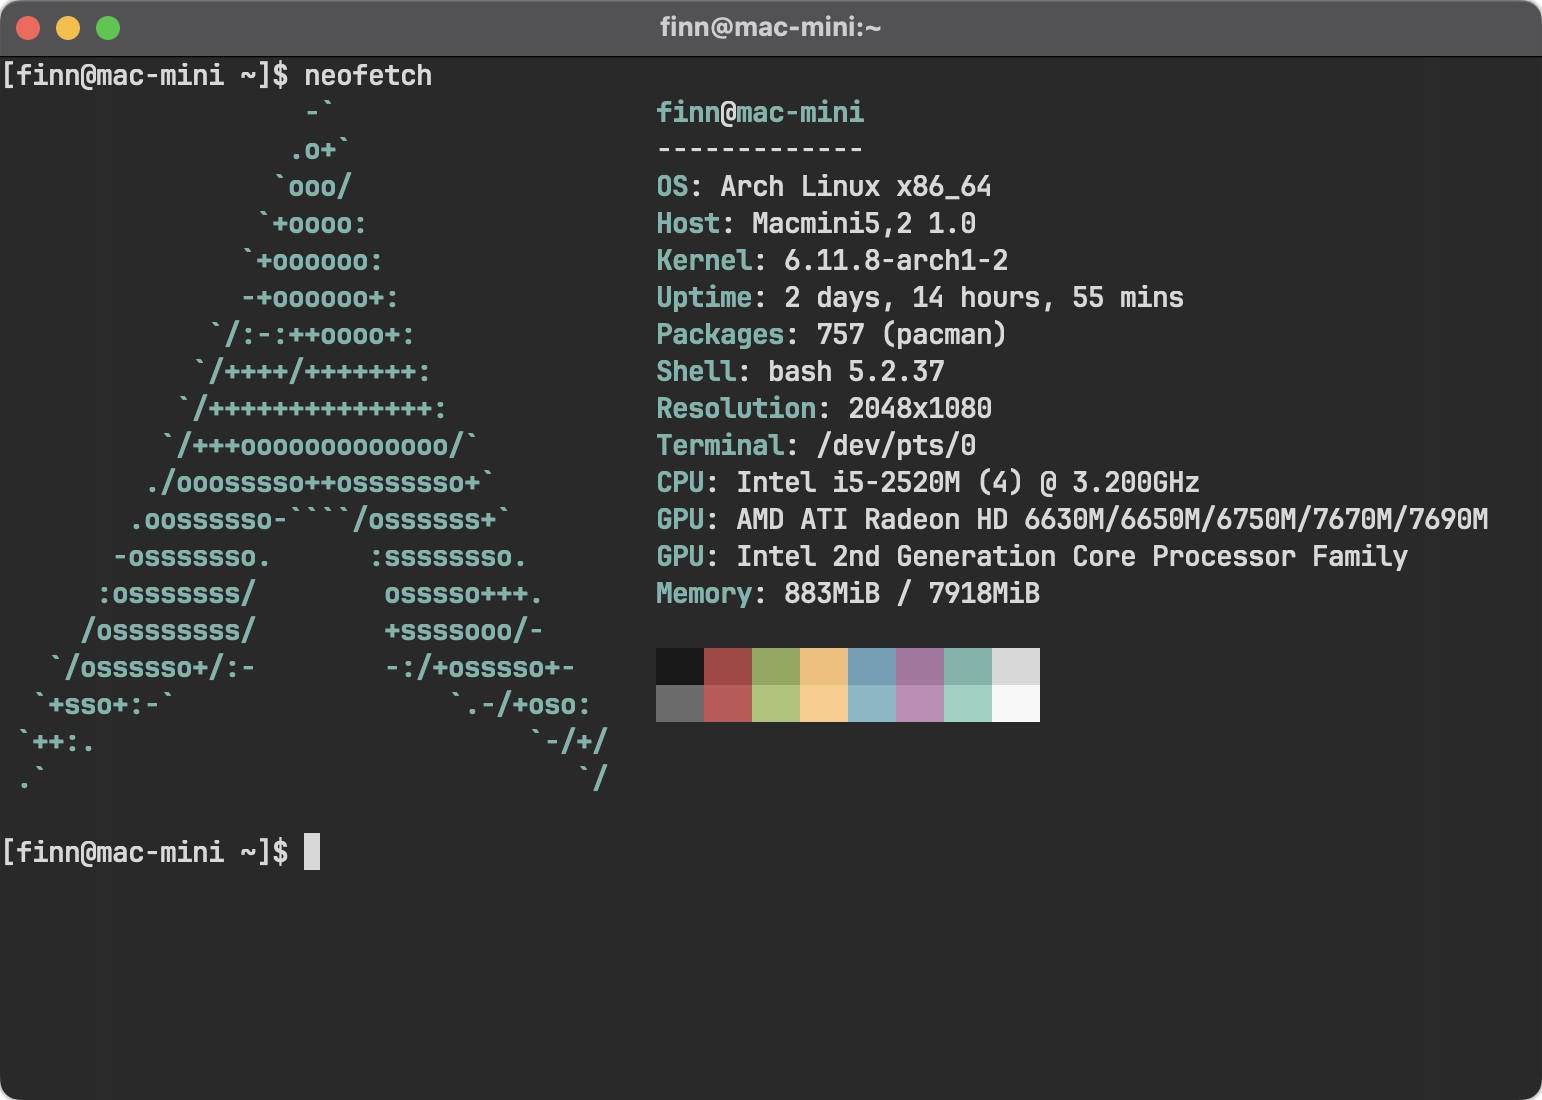Click the Terminal: /dev/pts/0 line
Image resolution: width=1542 pixels, height=1100 pixels.
[x=816, y=446]
